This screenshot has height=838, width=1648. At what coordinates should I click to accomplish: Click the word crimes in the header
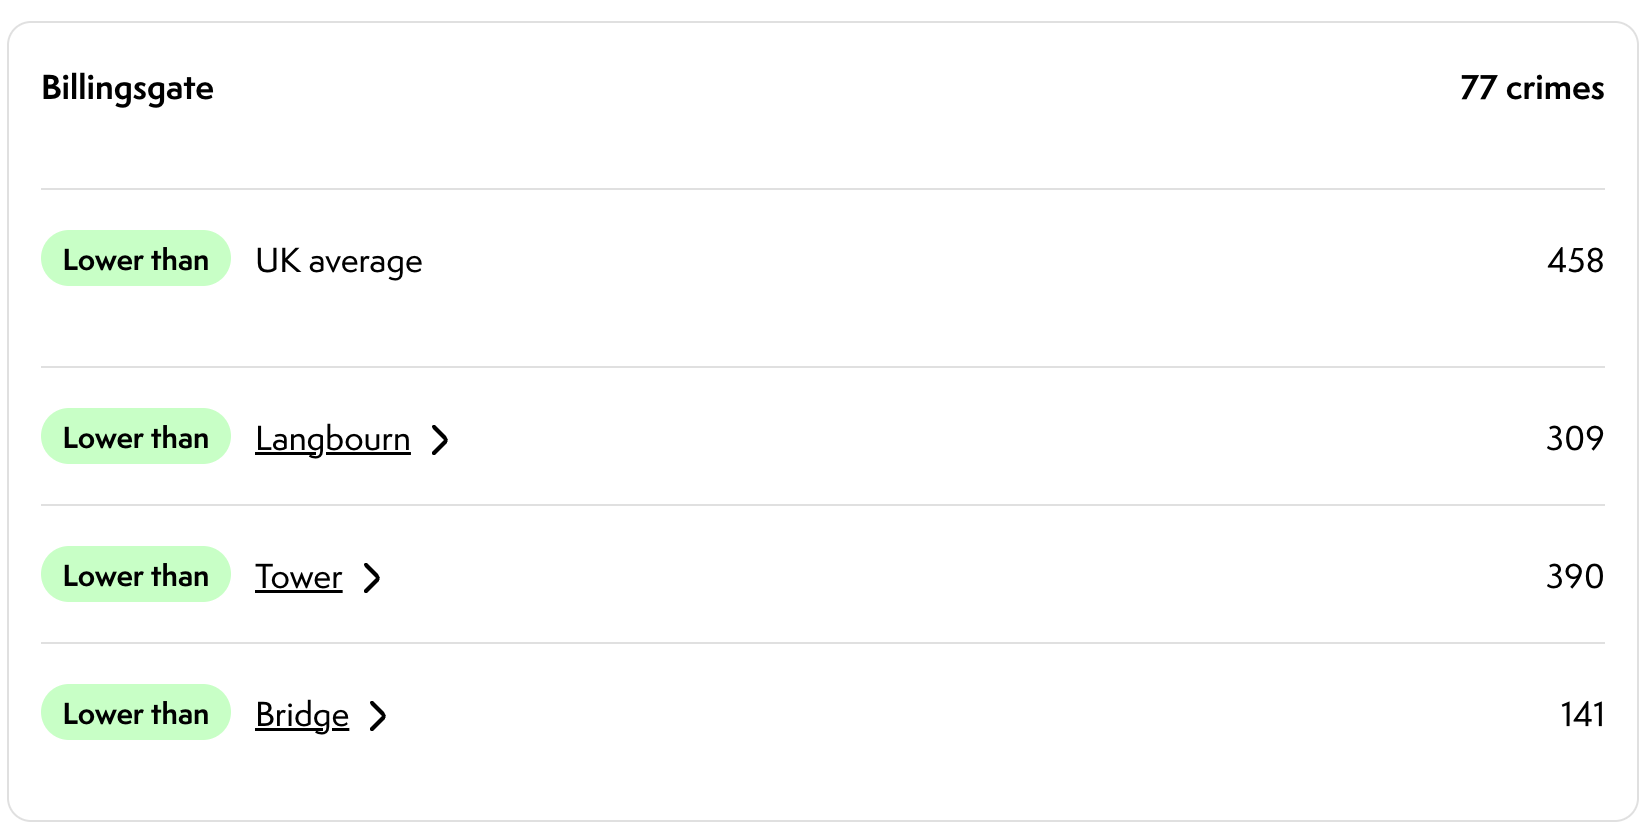click(1555, 88)
